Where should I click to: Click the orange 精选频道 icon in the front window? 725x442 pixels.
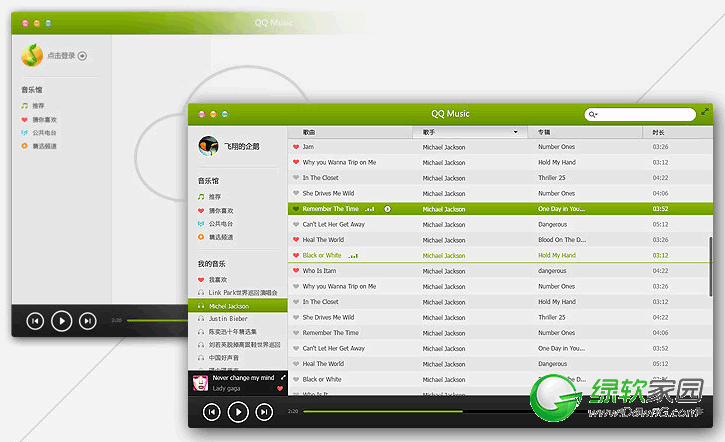pyautogui.click(x=201, y=237)
